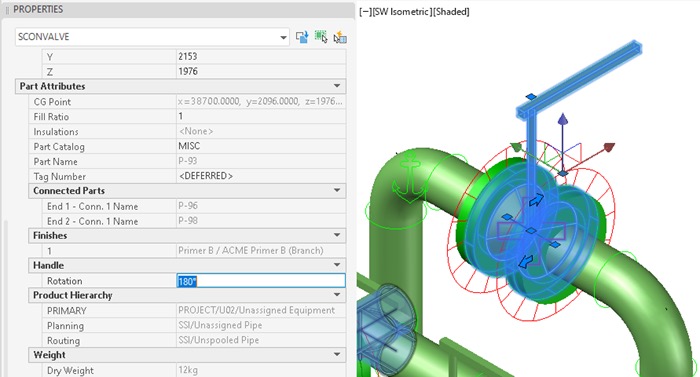Viewport: 700px width, 377px height.
Task: Click the Select Objects icon
Action: pos(321,37)
